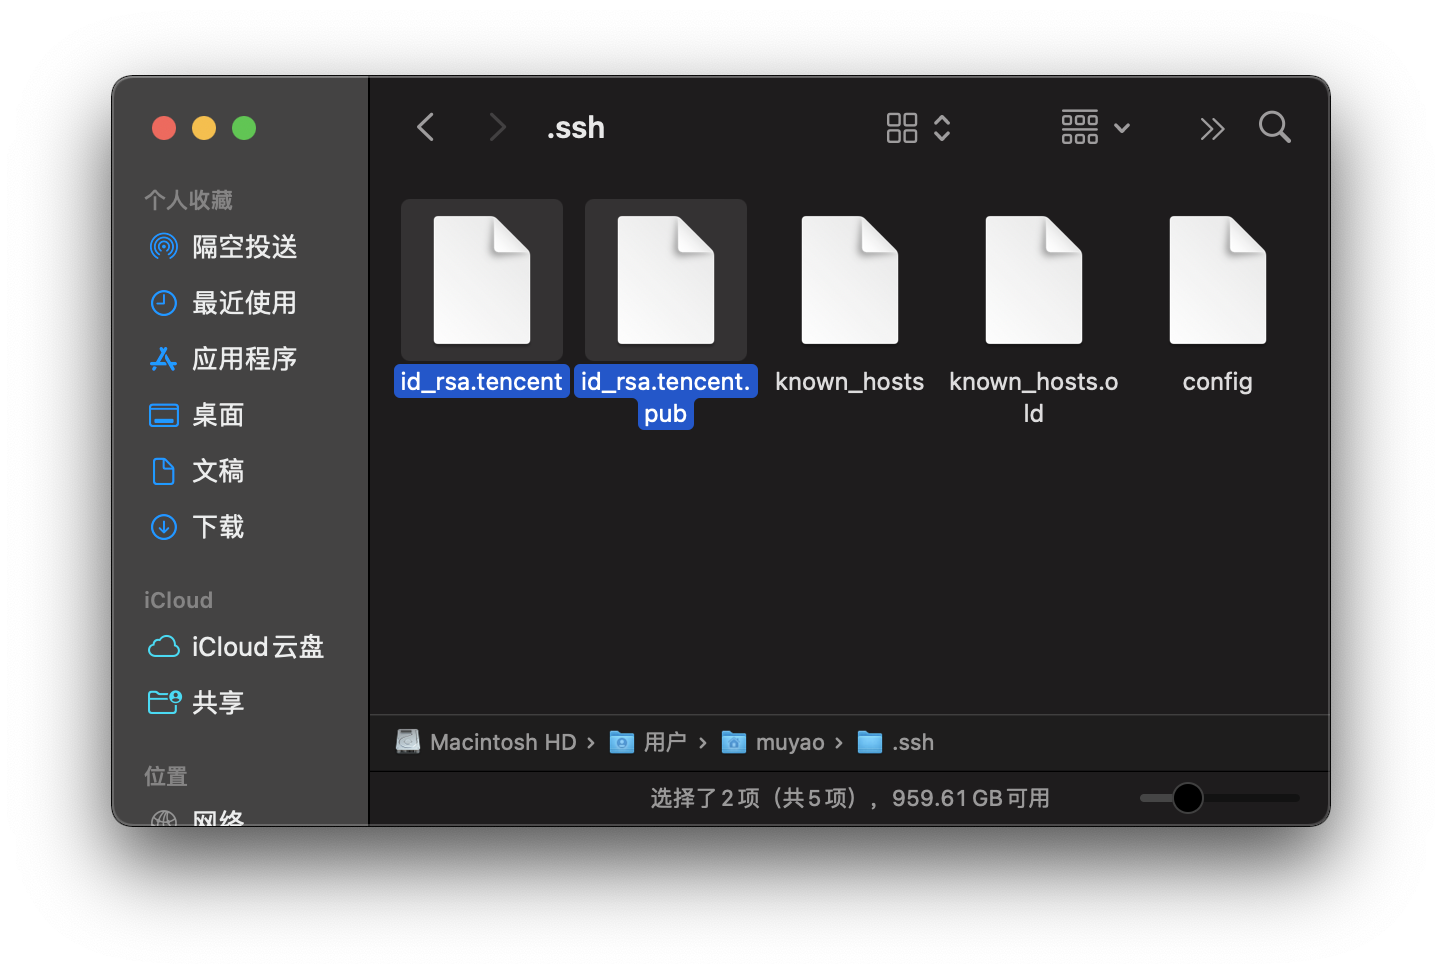Image resolution: width=1442 pixels, height=974 pixels.
Task: Open the view style switcher dropdown
Action: [x=915, y=127]
